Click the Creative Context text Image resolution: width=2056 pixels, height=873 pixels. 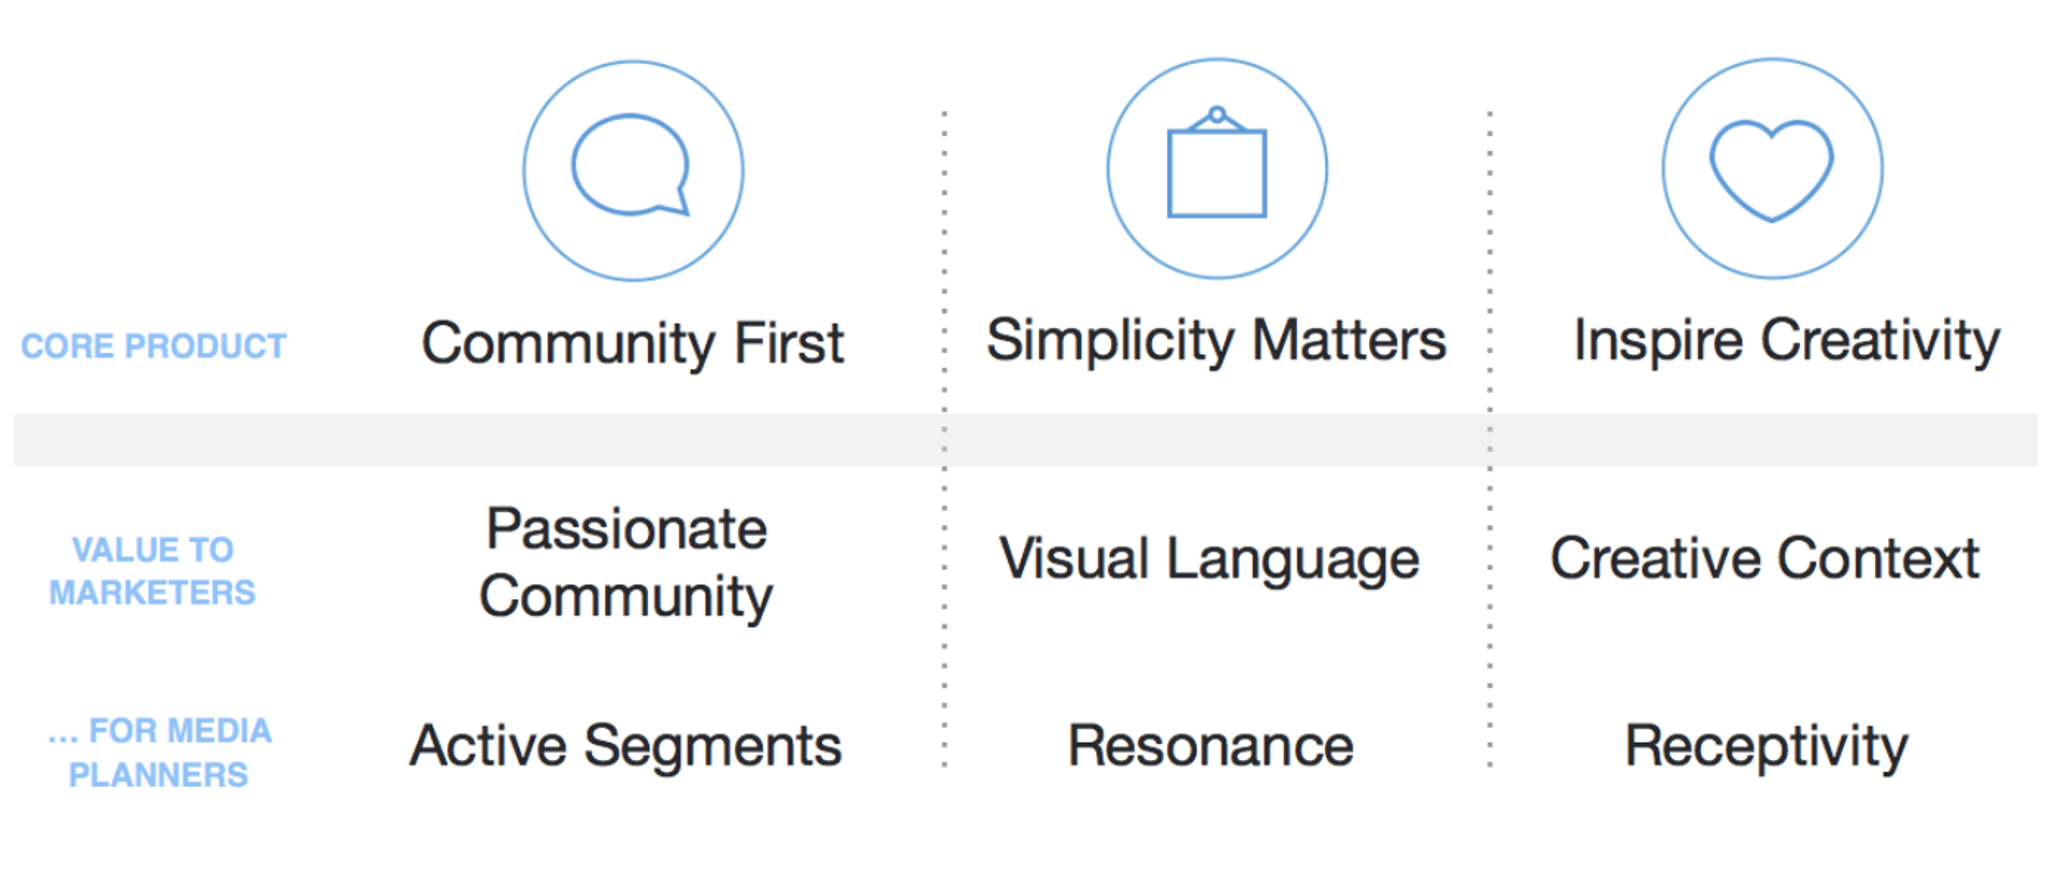(1764, 558)
